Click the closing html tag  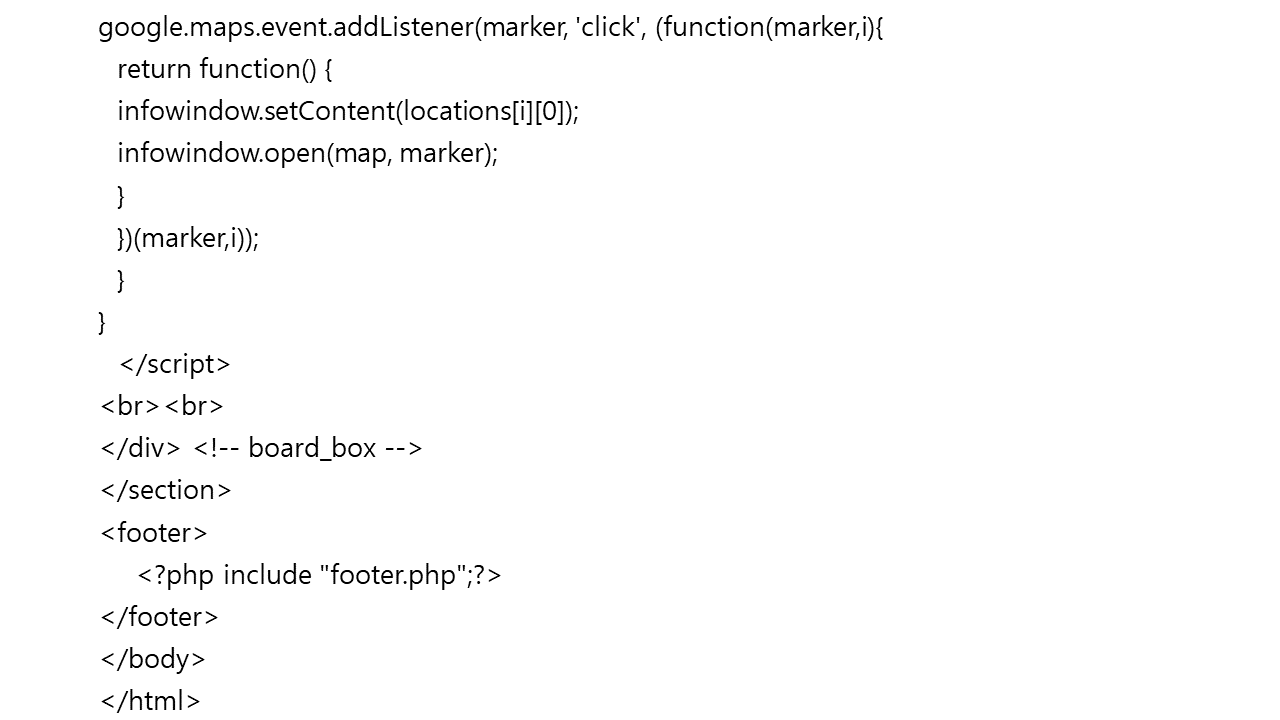[151, 702]
